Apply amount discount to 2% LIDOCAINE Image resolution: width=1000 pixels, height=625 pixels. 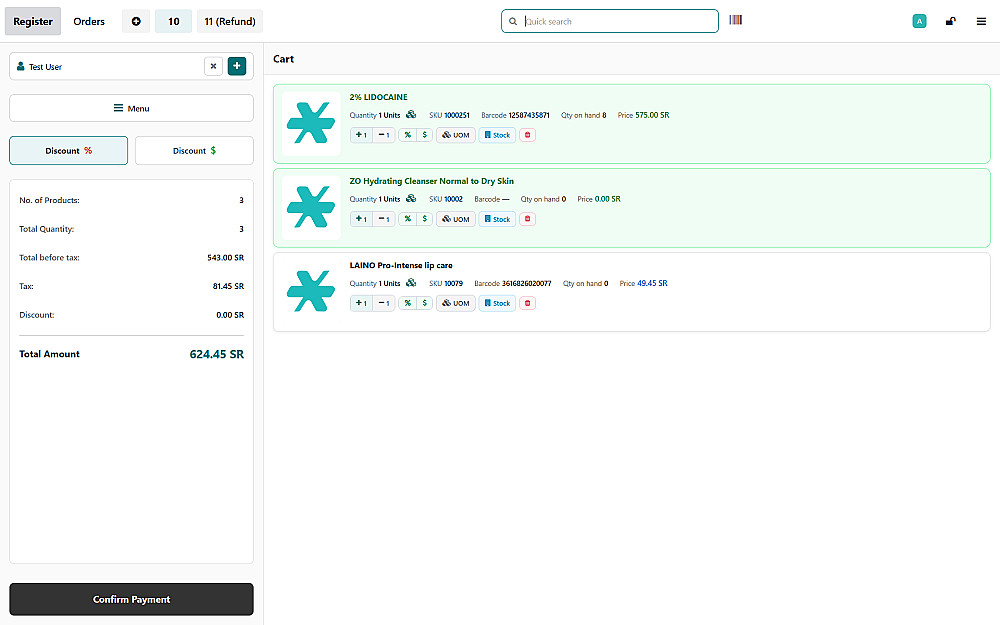[425, 135]
